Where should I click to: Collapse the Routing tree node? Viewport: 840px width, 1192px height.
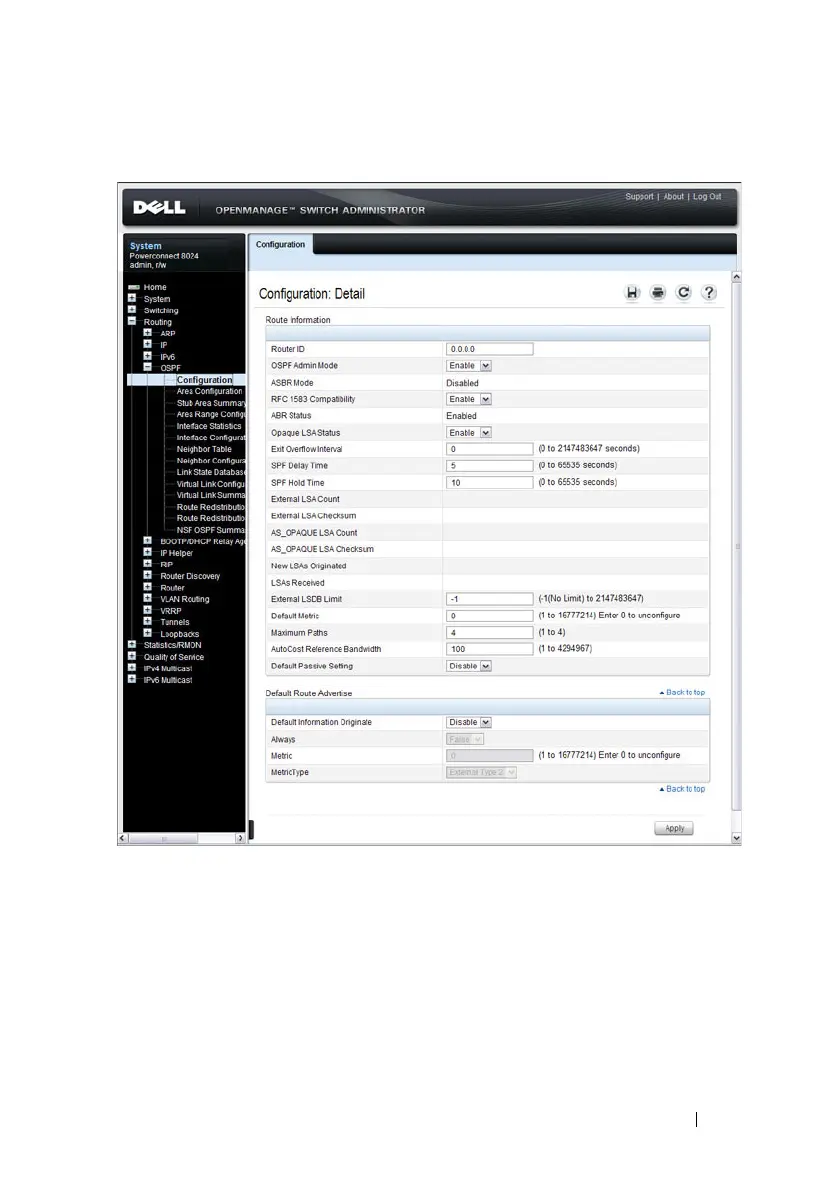(x=132, y=322)
